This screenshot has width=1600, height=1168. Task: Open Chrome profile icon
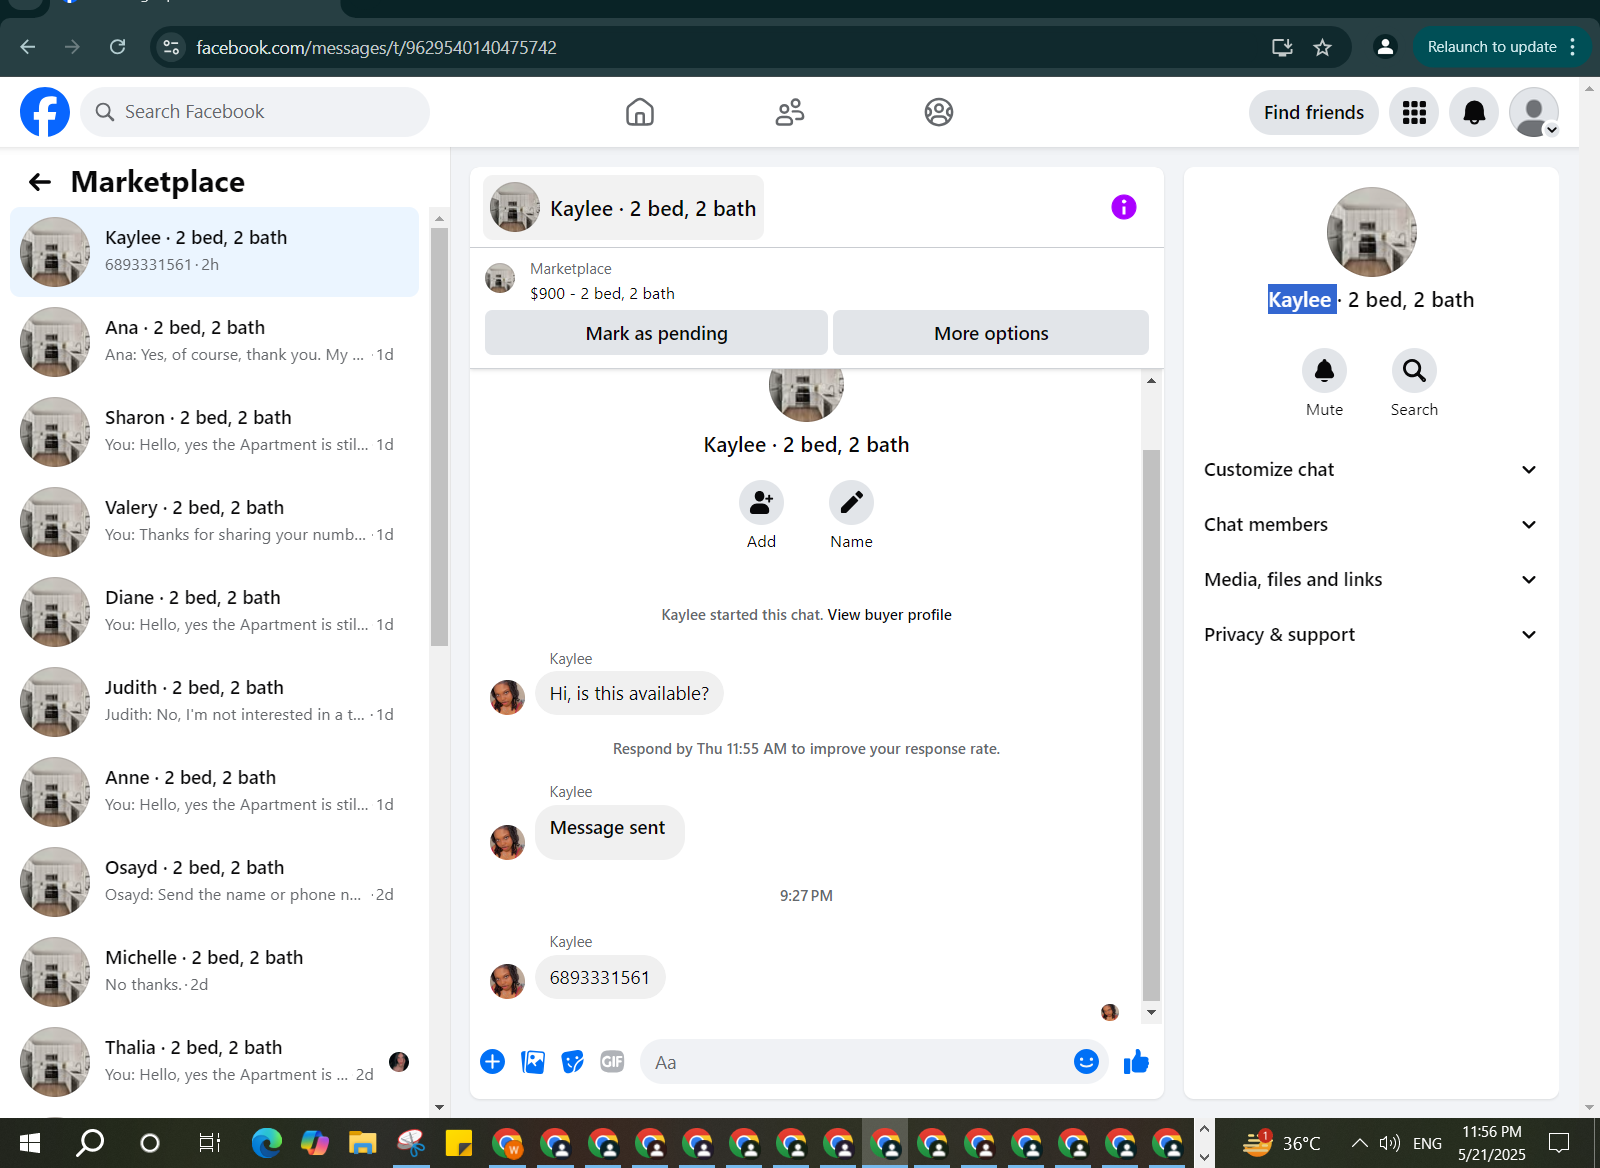[x=1385, y=47]
